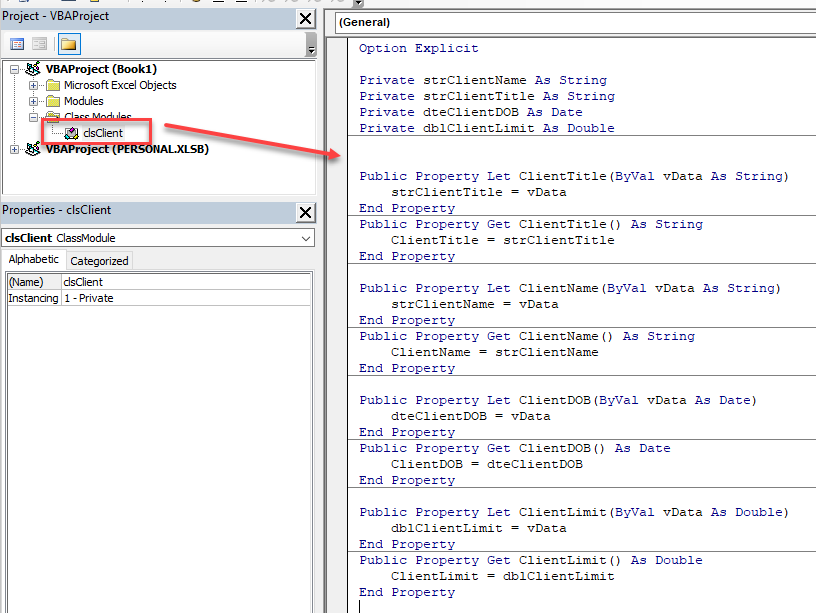Viewport: 816px width, 613px height.
Task: Click the Property Let ClientName declaration line
Action: pyautogui.click(x=570, y=288)
